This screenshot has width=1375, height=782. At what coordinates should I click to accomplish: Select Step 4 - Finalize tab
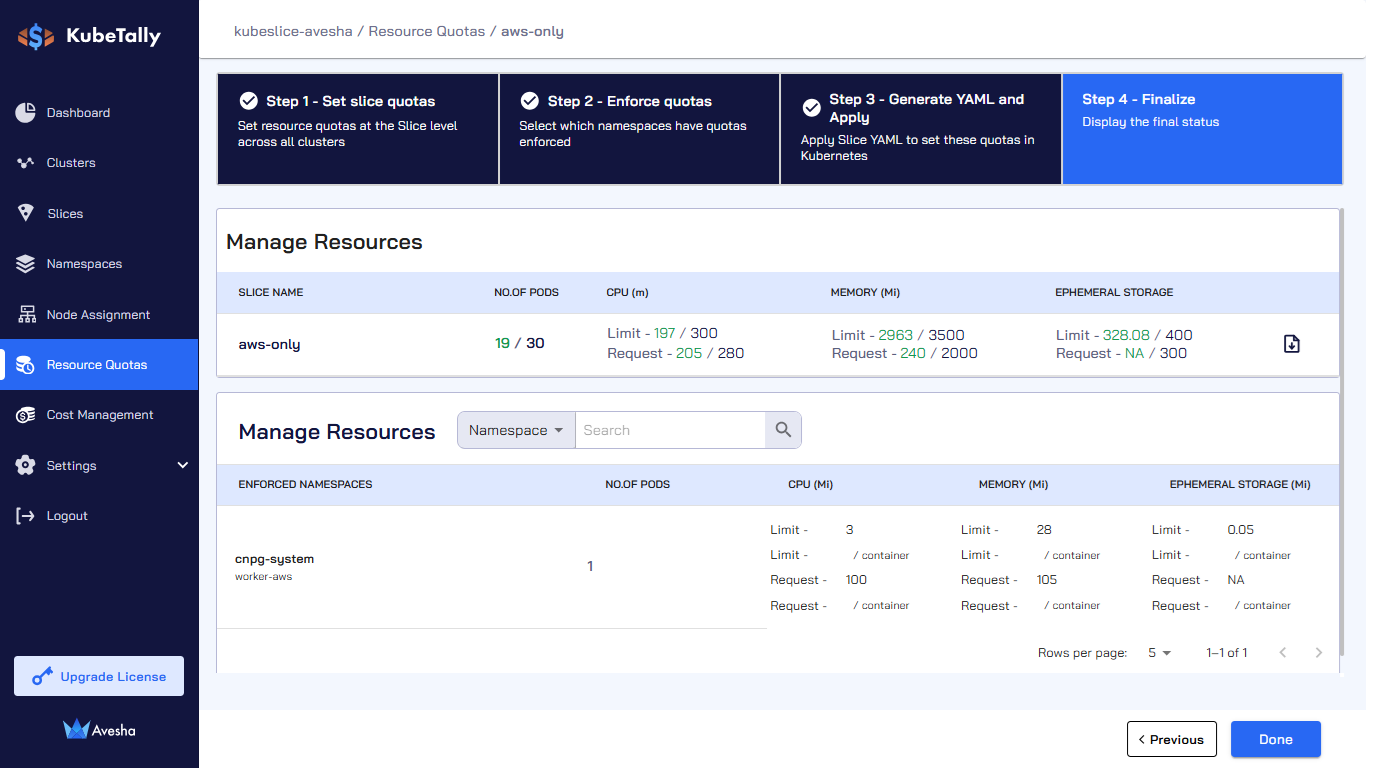click(1202, 129)
